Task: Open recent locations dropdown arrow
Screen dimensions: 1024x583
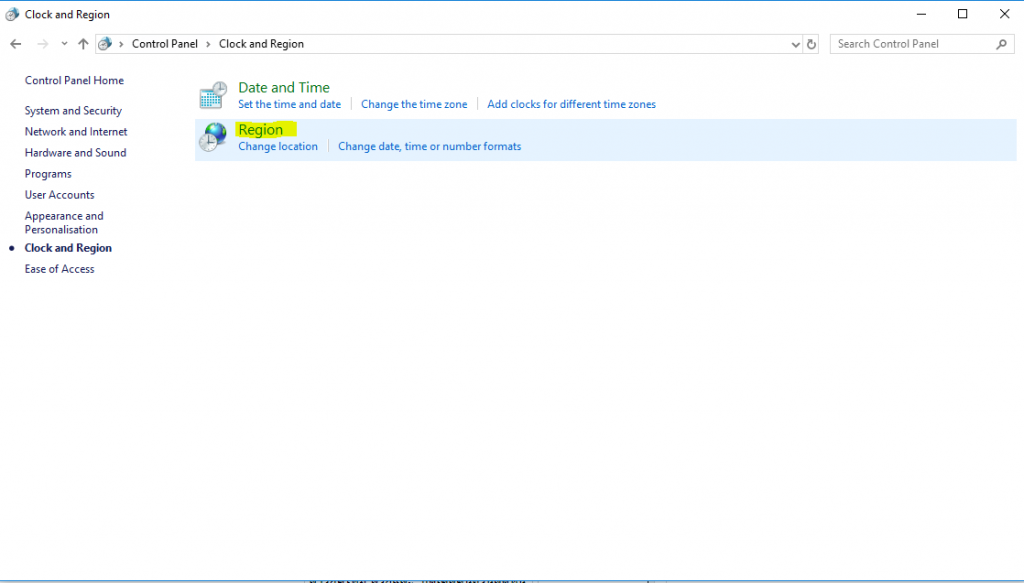Action: pyautogui.click(x=64, y=44)
